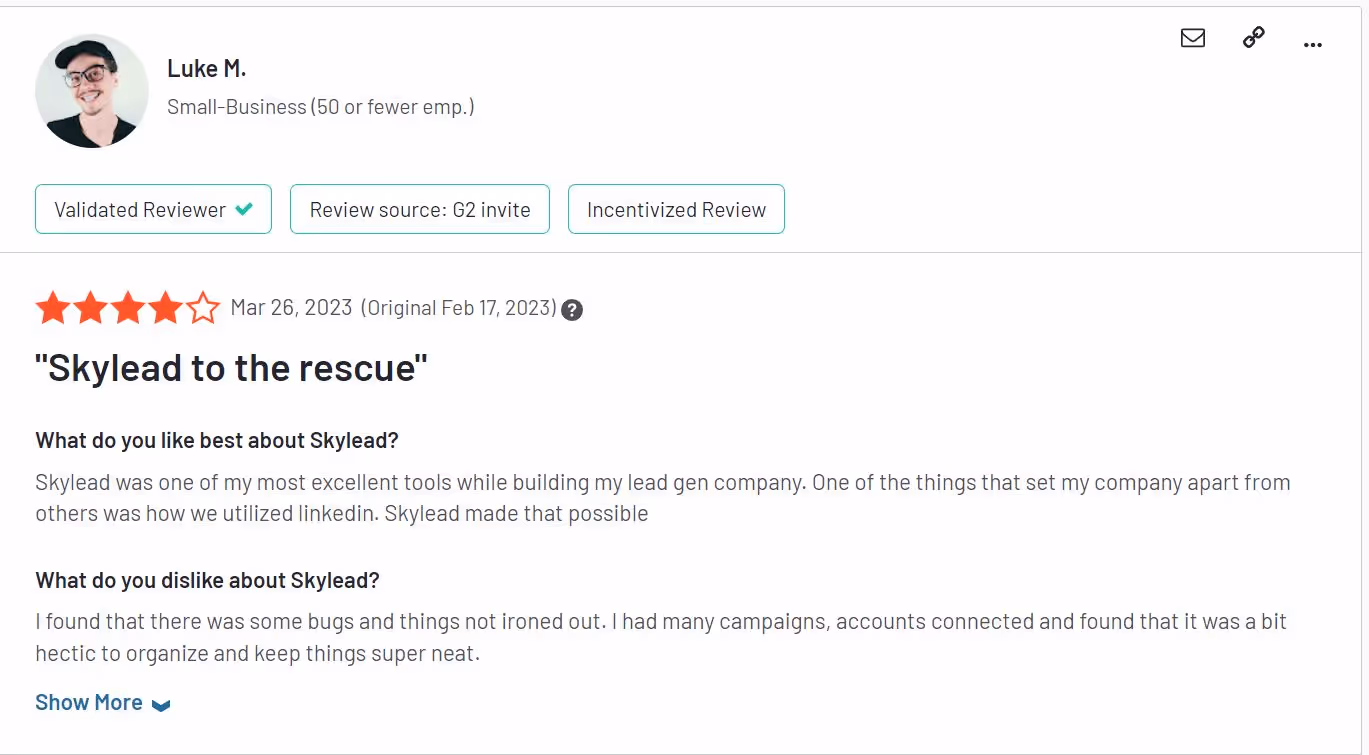Image resolution: width=1369 pixels, height=755 pixels.
Task: Open the share via email envelope icon
Action: point(1192,38)
